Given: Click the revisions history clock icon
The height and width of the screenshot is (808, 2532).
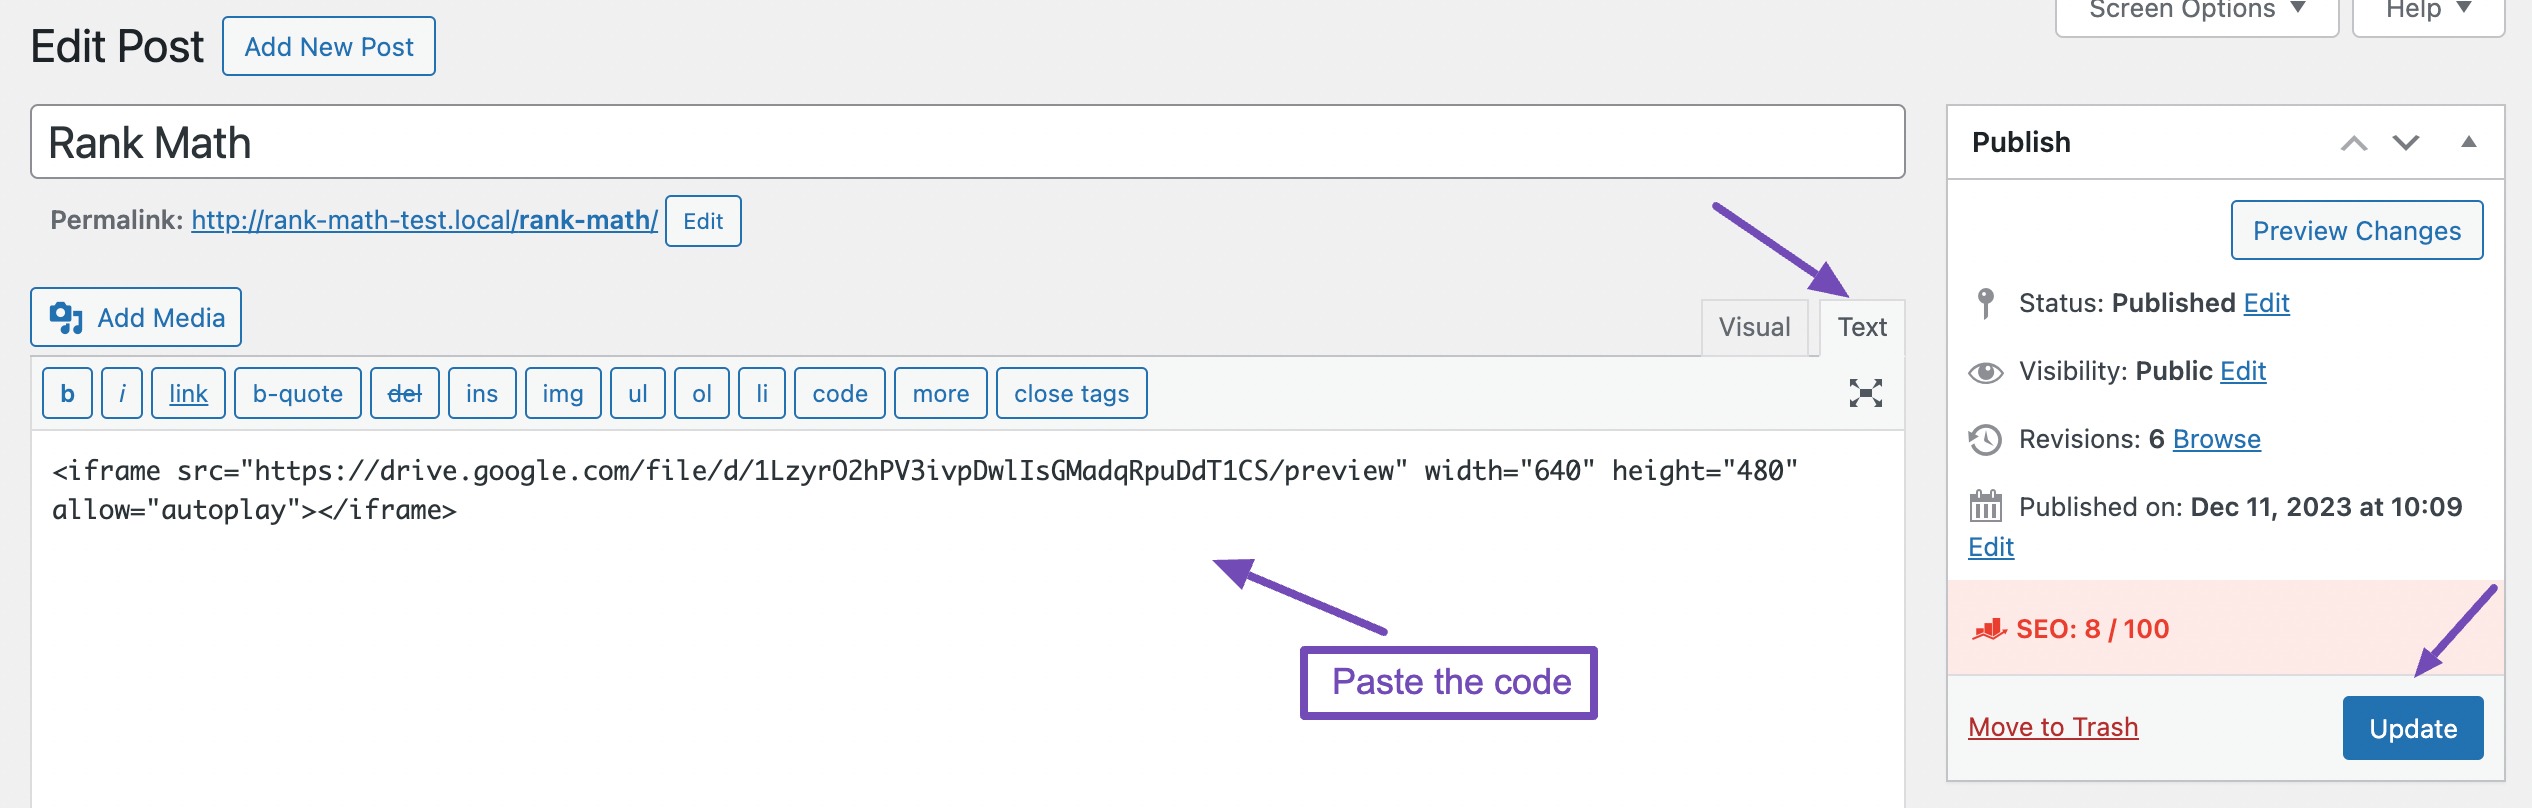Looking at the screenshot, I should pos(1985,440).
